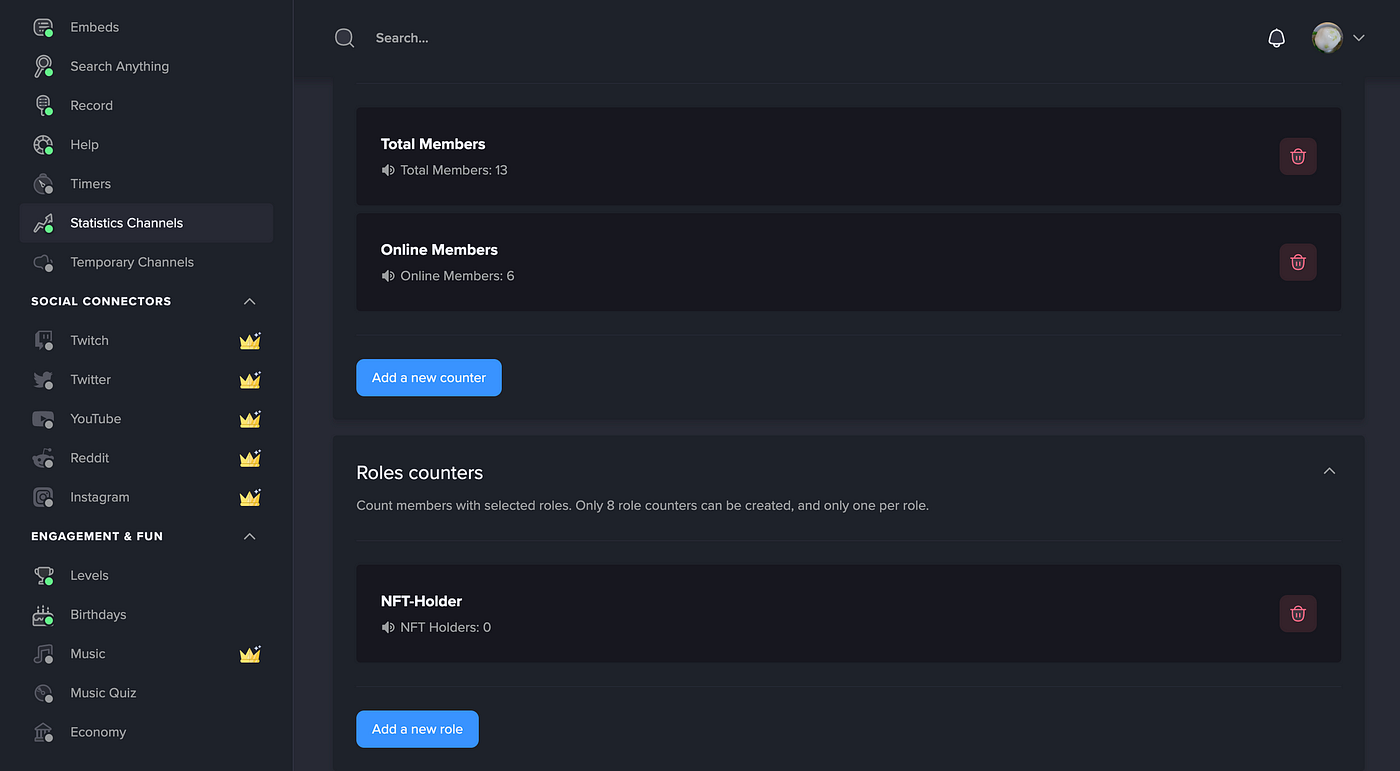Collapse the Roles counters panel
The width and height of the screenshot is (1400, 771).
[1329, 470]
